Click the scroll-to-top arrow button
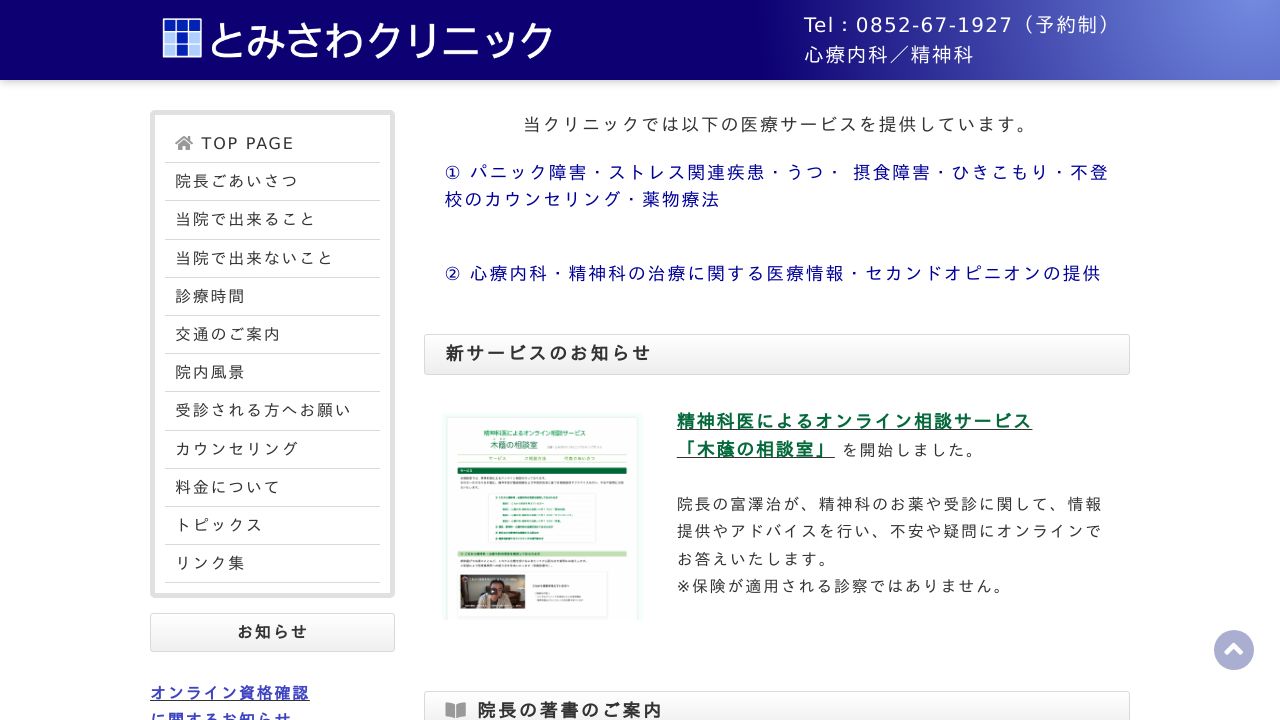 [x=1233, y=650]
